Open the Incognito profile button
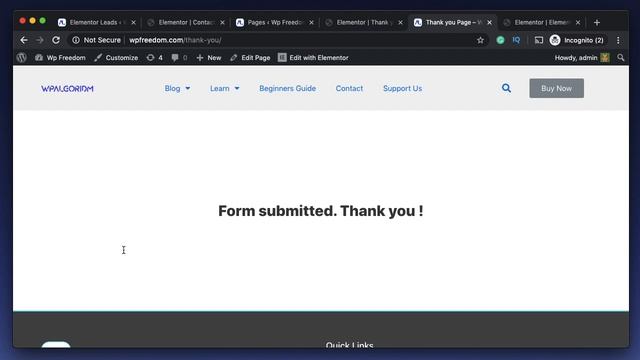640x360 pixels. 577,40
